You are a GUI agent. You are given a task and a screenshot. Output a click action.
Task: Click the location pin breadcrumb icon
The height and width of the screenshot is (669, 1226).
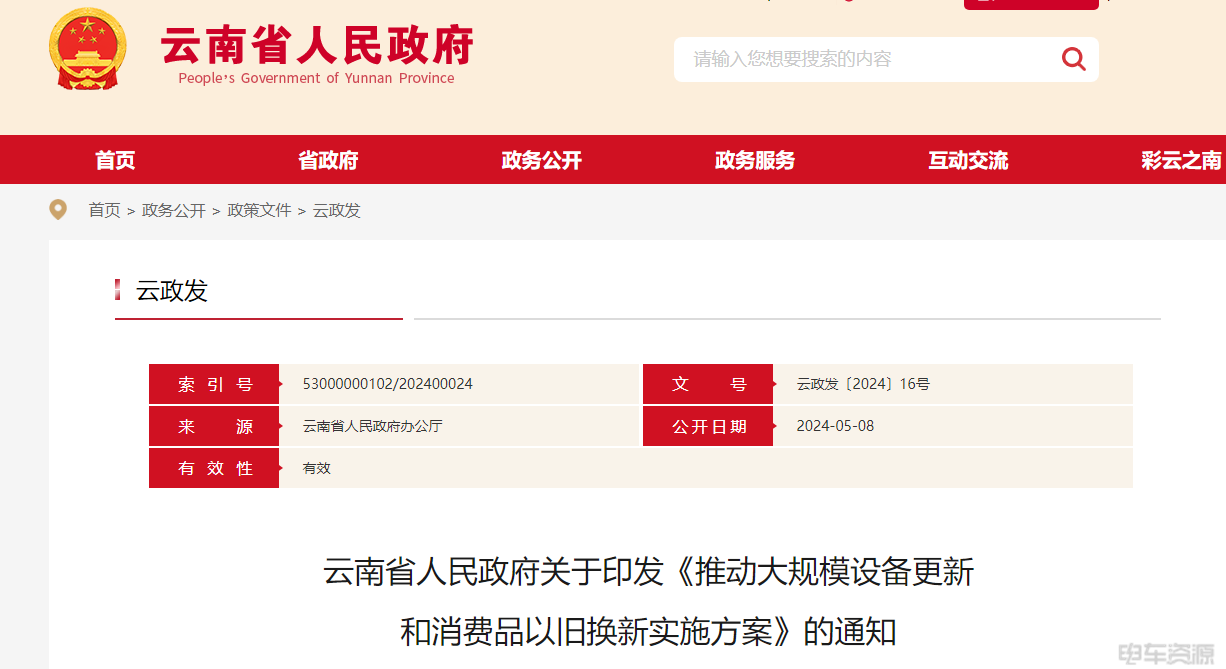[58, 210]
